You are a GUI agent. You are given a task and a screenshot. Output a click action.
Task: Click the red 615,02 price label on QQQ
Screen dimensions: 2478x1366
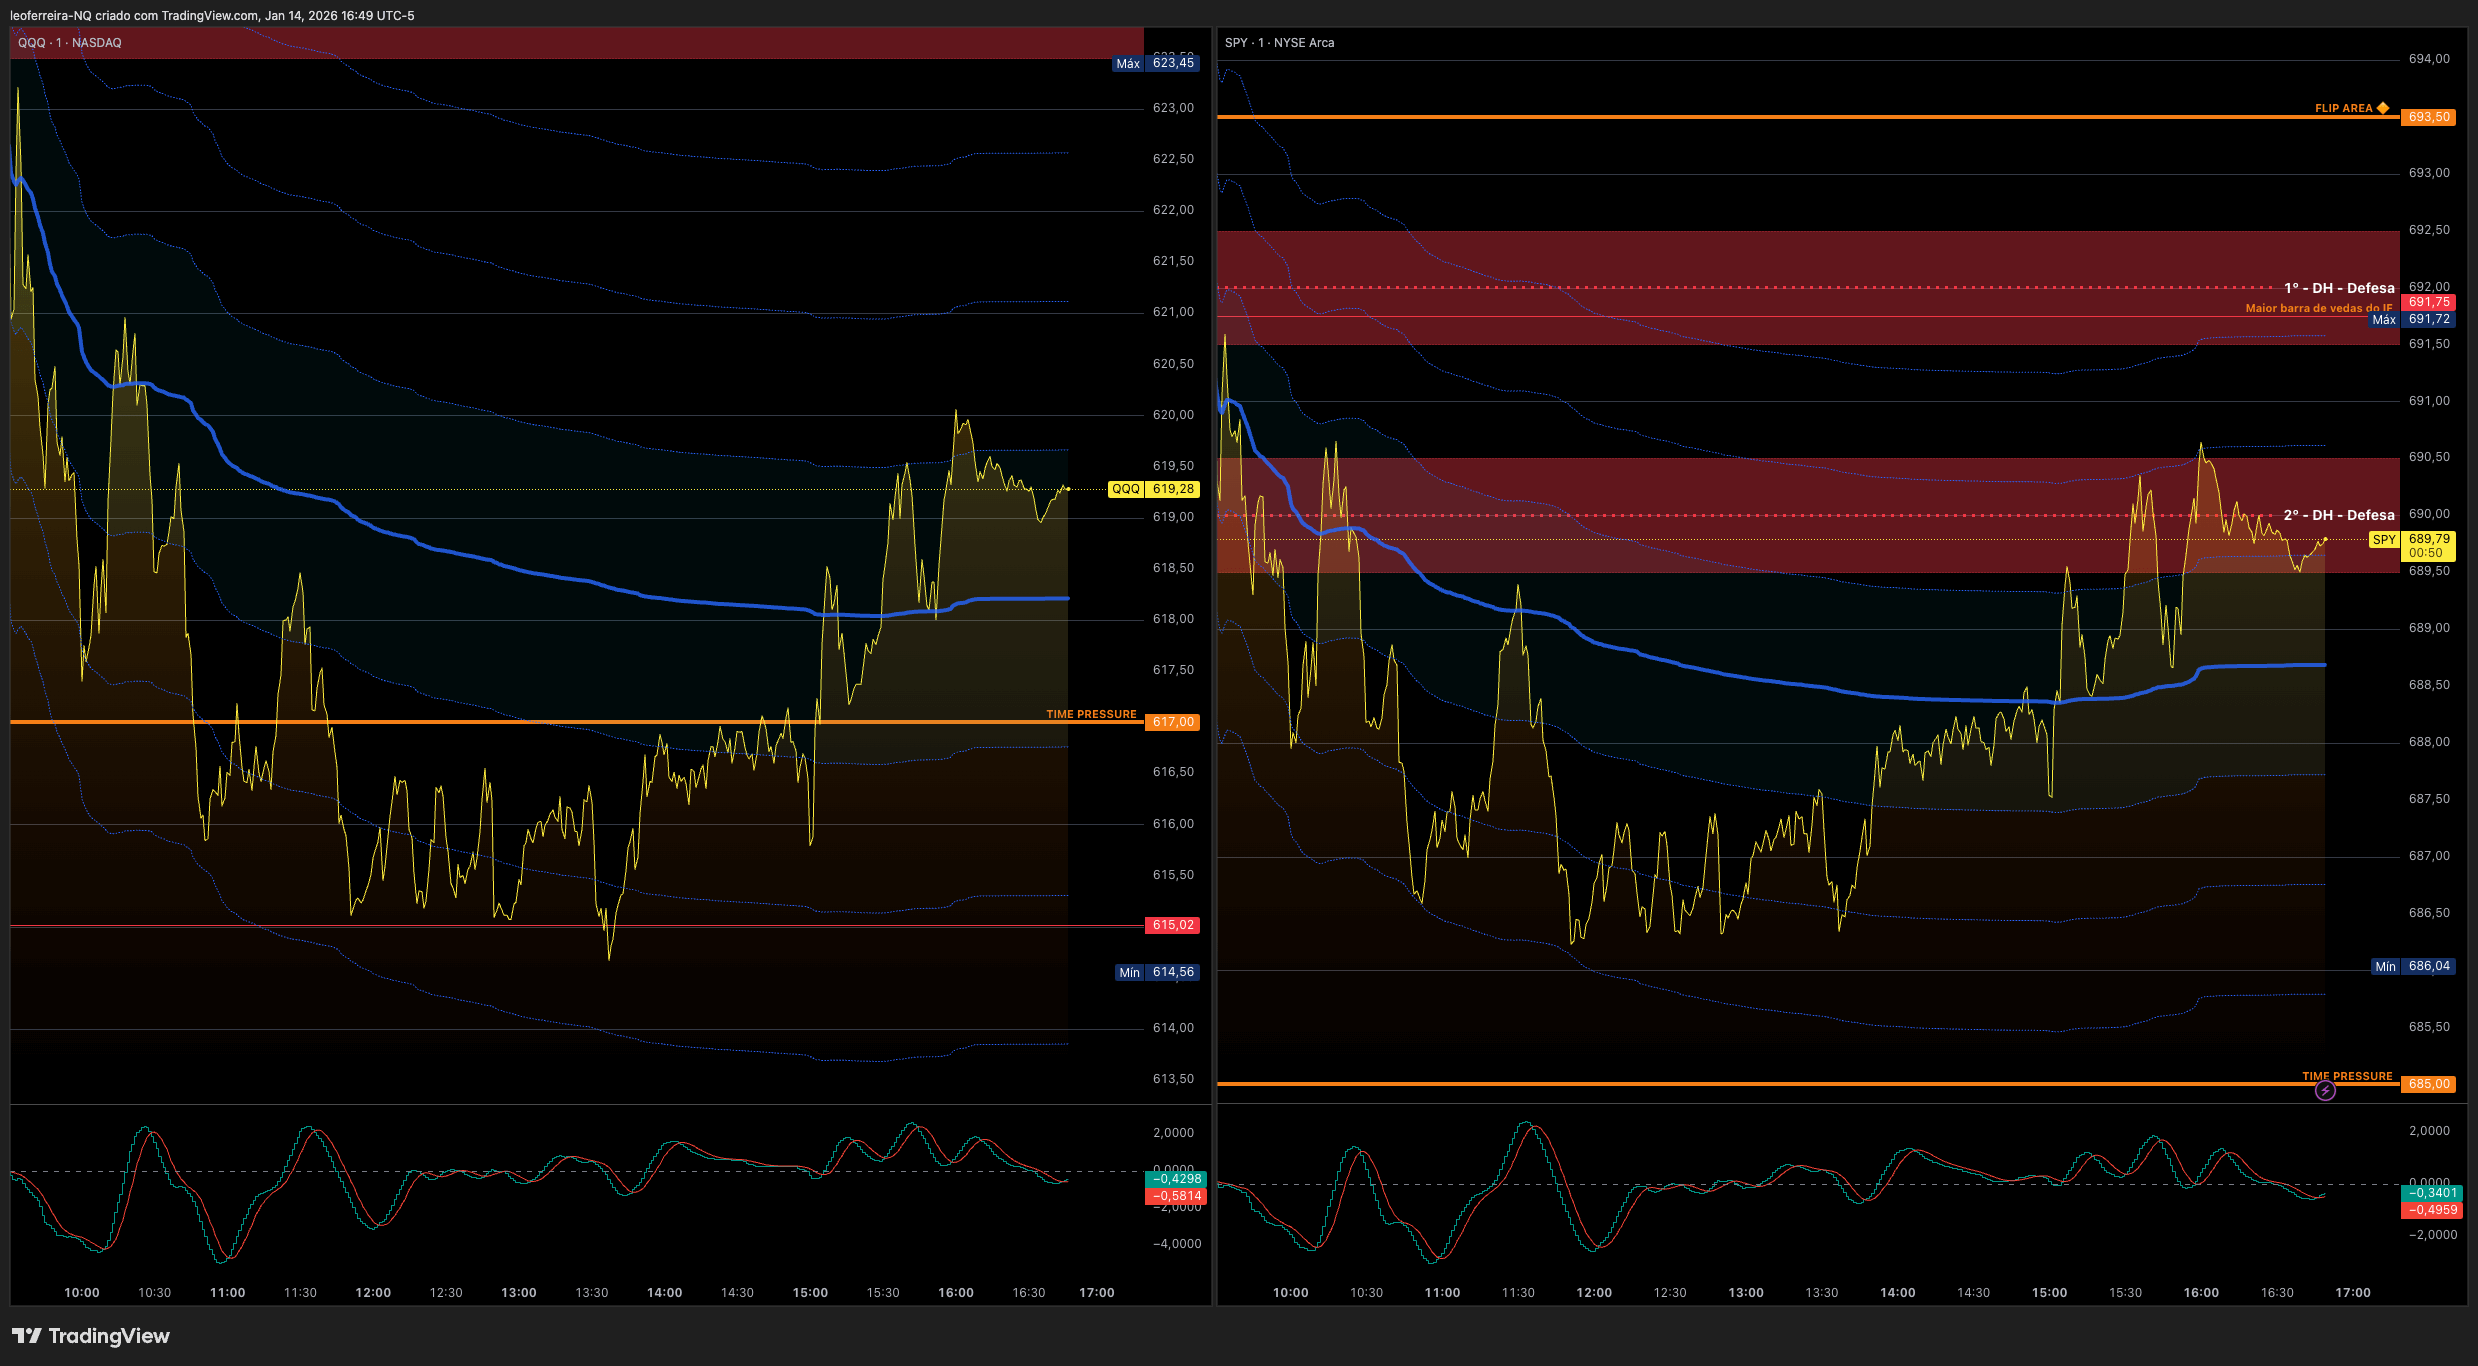click(x=1173, y=925)
